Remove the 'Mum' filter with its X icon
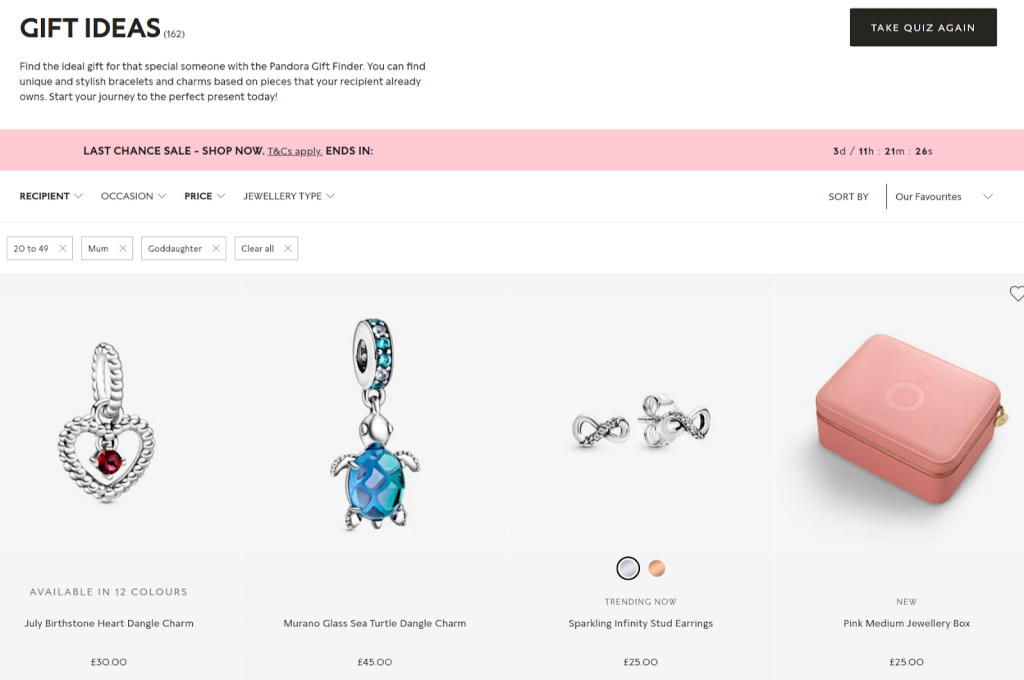 [123, 248]
